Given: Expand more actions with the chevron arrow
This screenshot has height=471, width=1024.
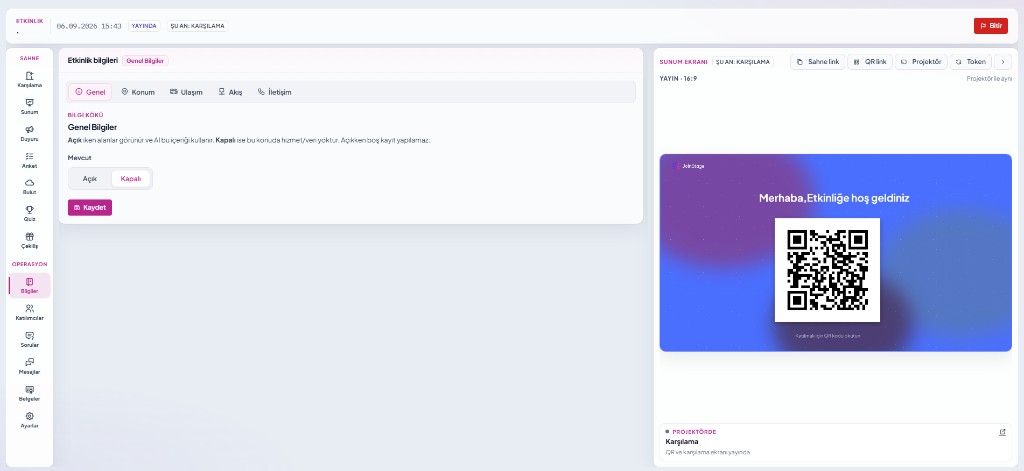Looking at the screenshot, I should 1003,62.
